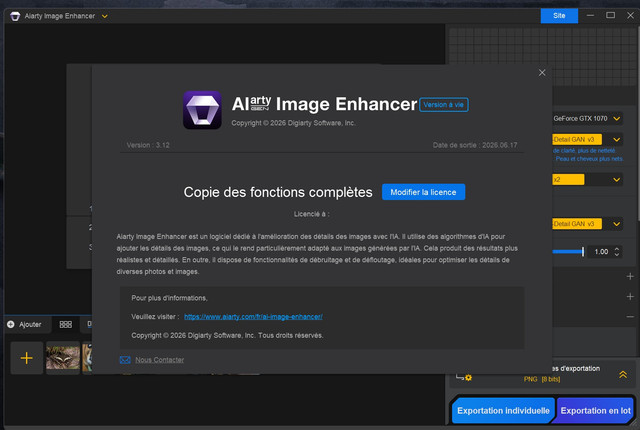640x430 pixels.
Task: Click the PNG [8 bits] format text
Action: 542,379
